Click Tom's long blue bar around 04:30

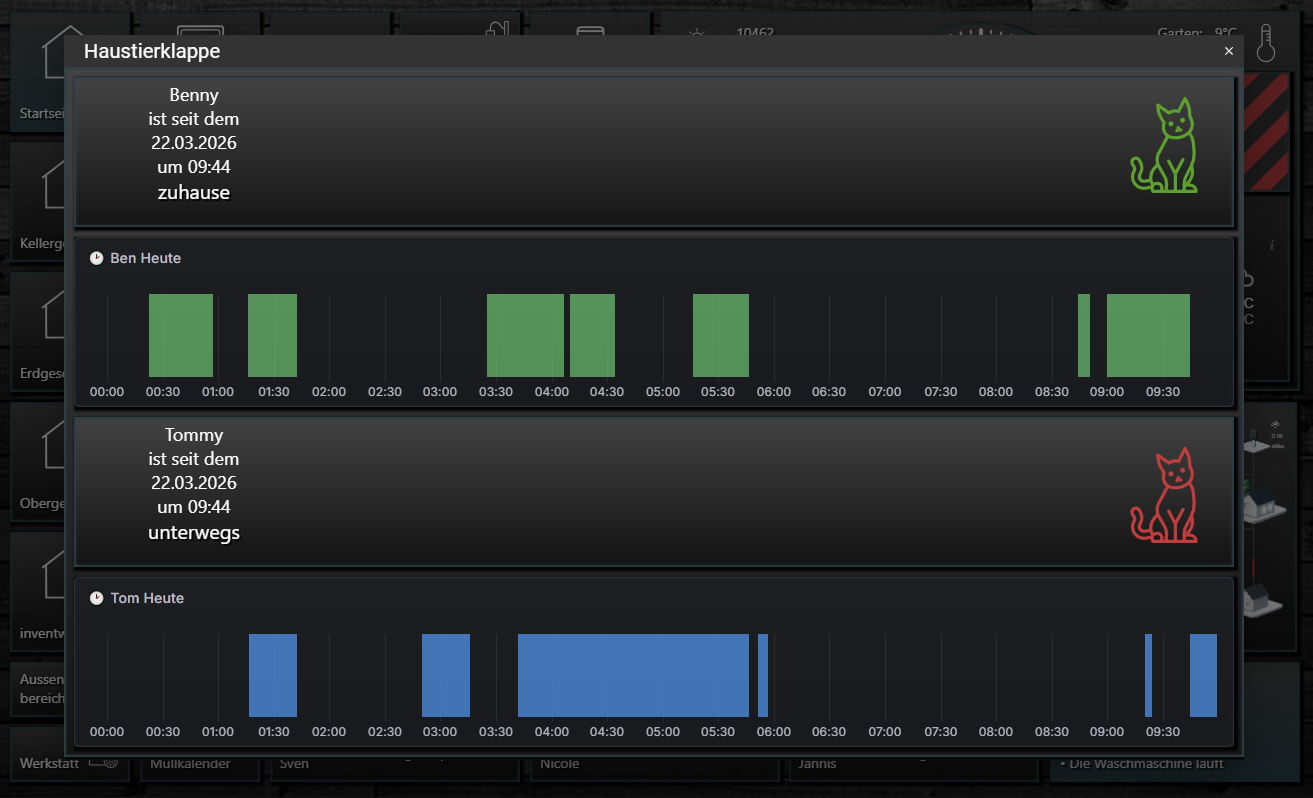click(633, 675)
